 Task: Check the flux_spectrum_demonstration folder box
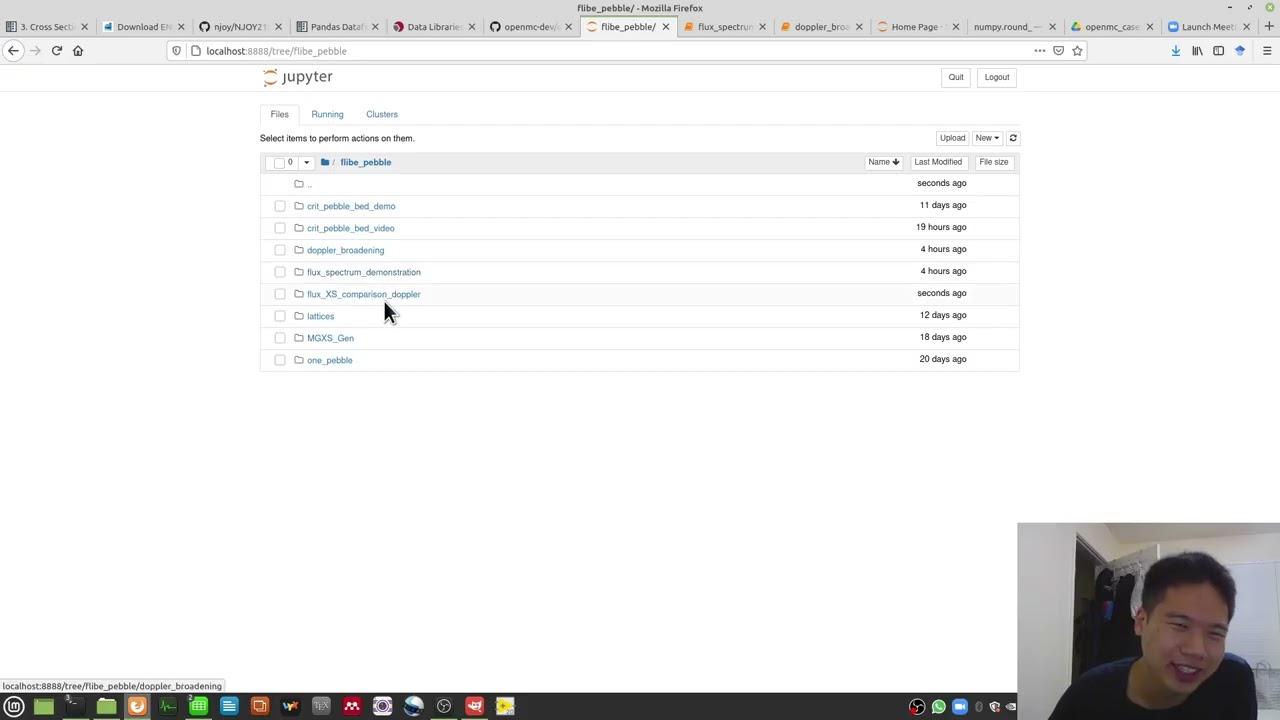click(280, 272)
